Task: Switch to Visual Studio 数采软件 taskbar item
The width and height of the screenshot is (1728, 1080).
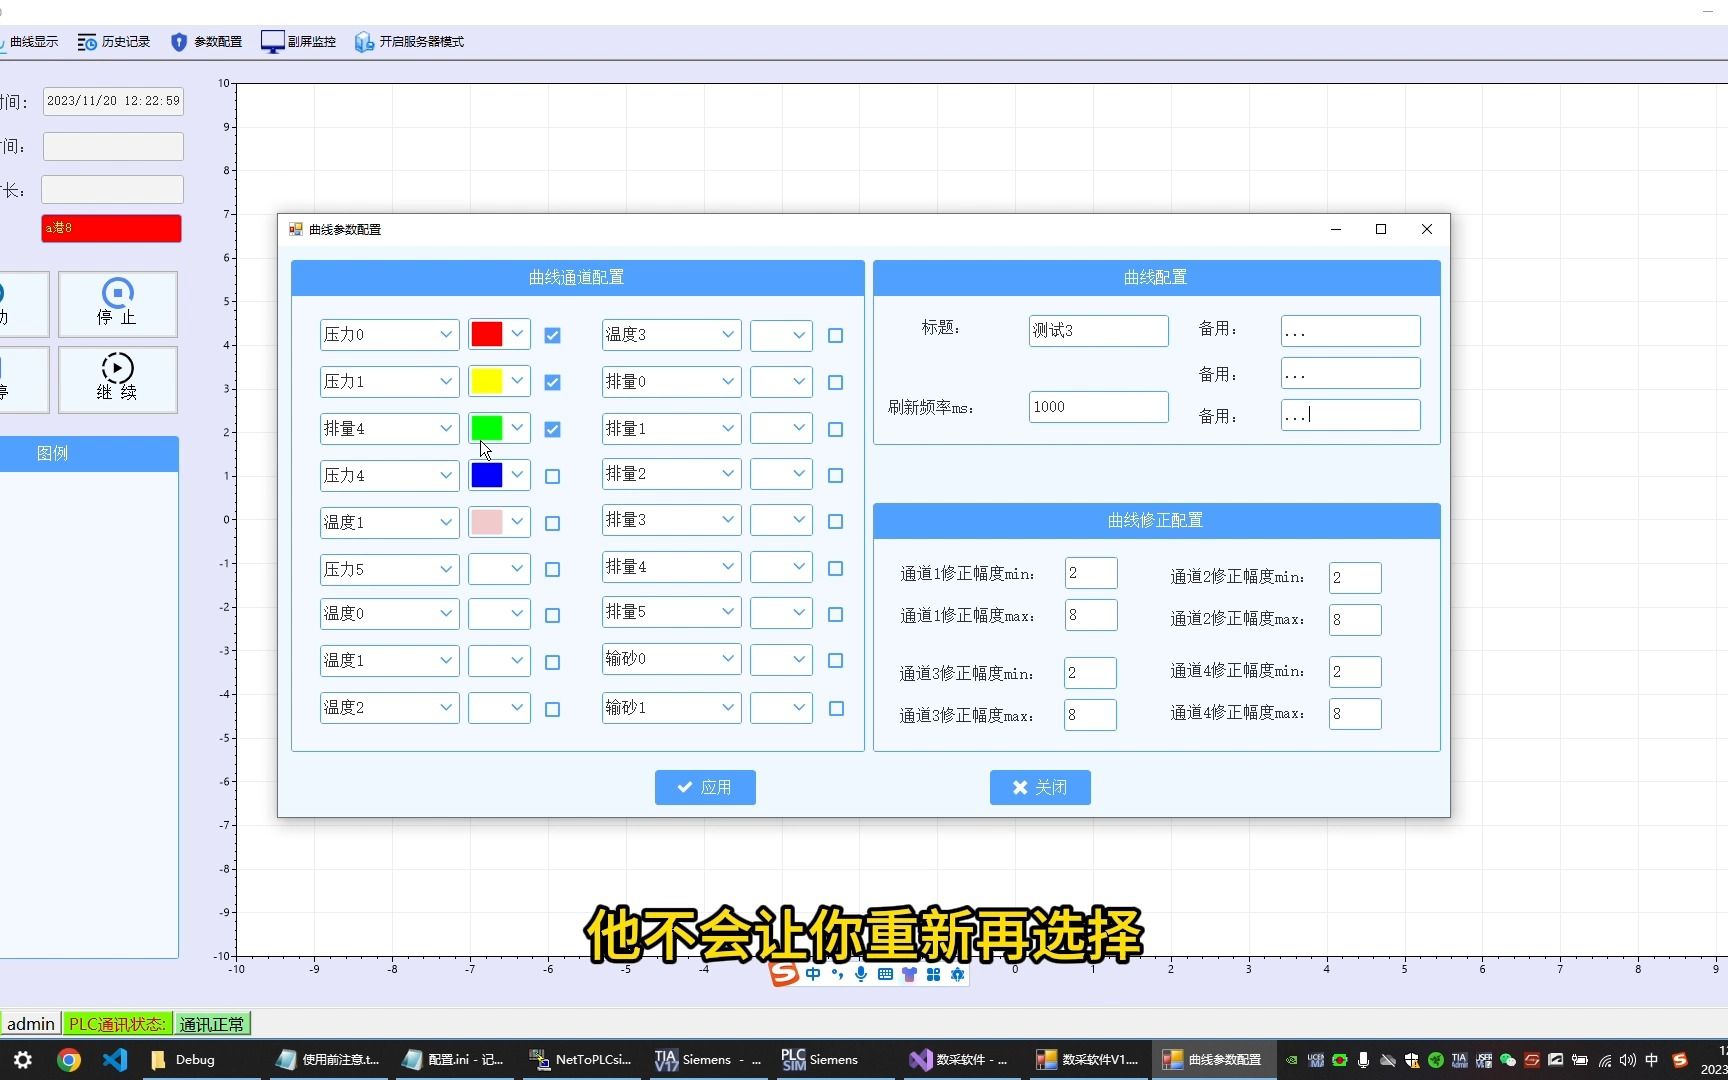Action: 960,1060
